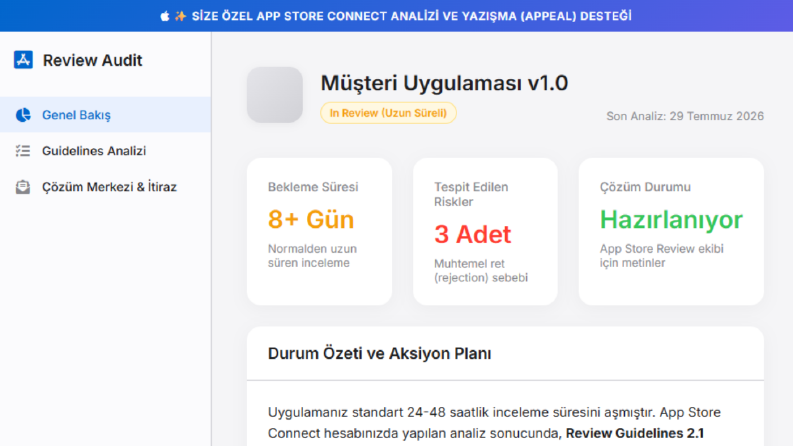The width and height of the screenshot is (793, 446).
Task: Click the Son Analiz: 29 Temmuz 2026 text
Action: (x=685, y=116)
